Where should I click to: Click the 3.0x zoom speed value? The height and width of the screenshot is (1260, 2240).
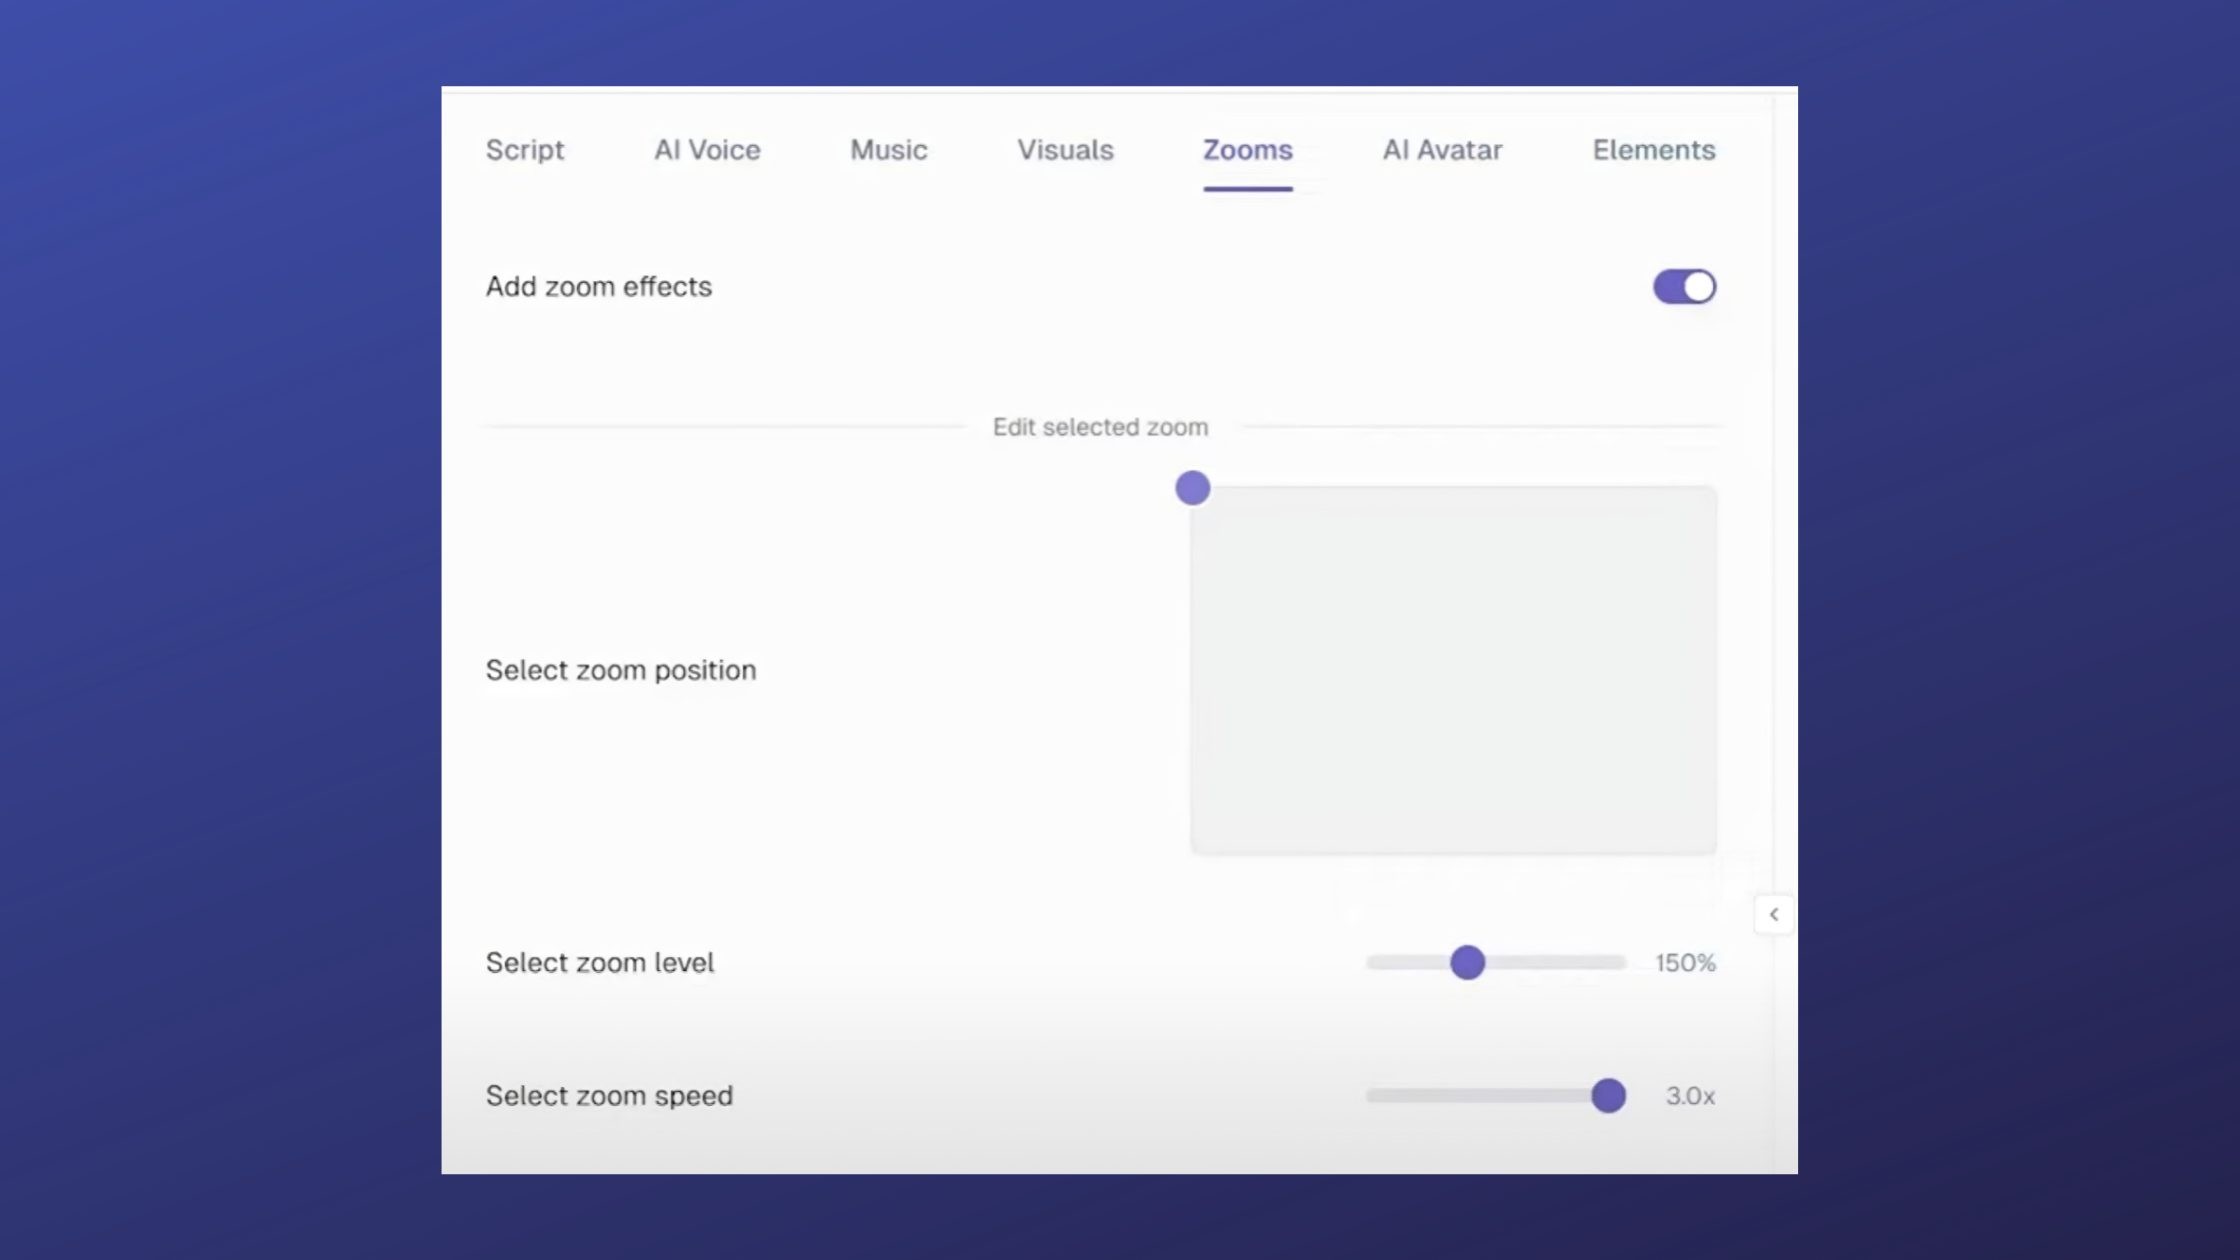pyautogui.click(x=1690, y=1096)
